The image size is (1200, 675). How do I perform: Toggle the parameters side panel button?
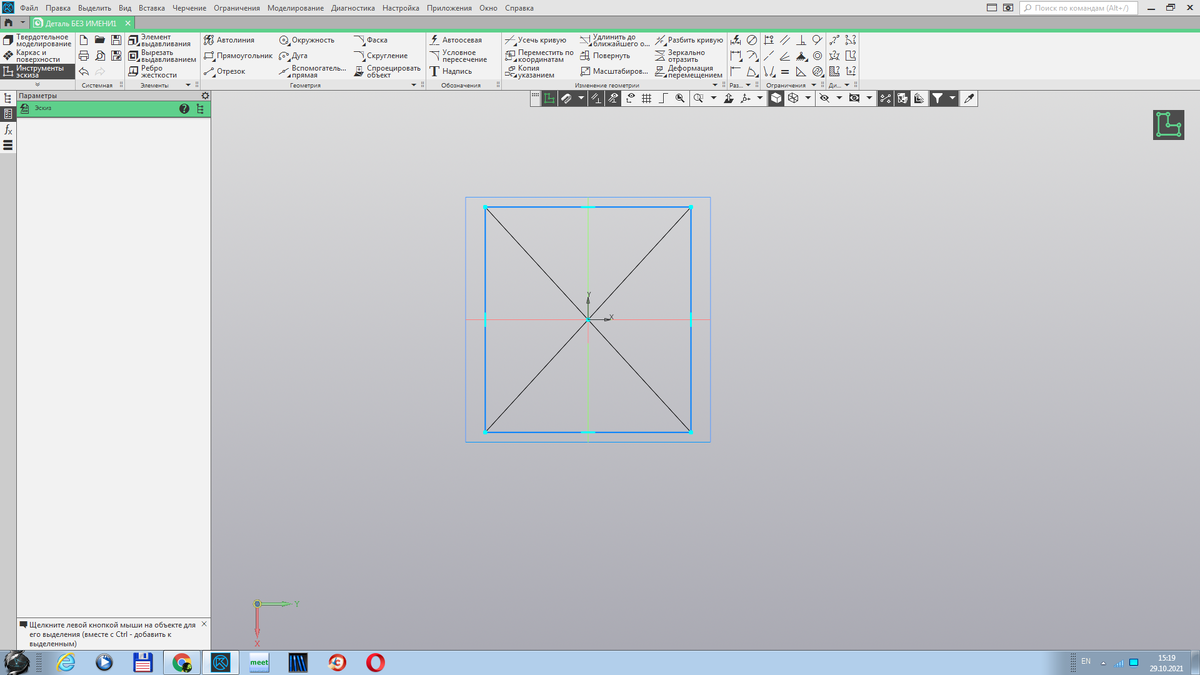point(8,114)
